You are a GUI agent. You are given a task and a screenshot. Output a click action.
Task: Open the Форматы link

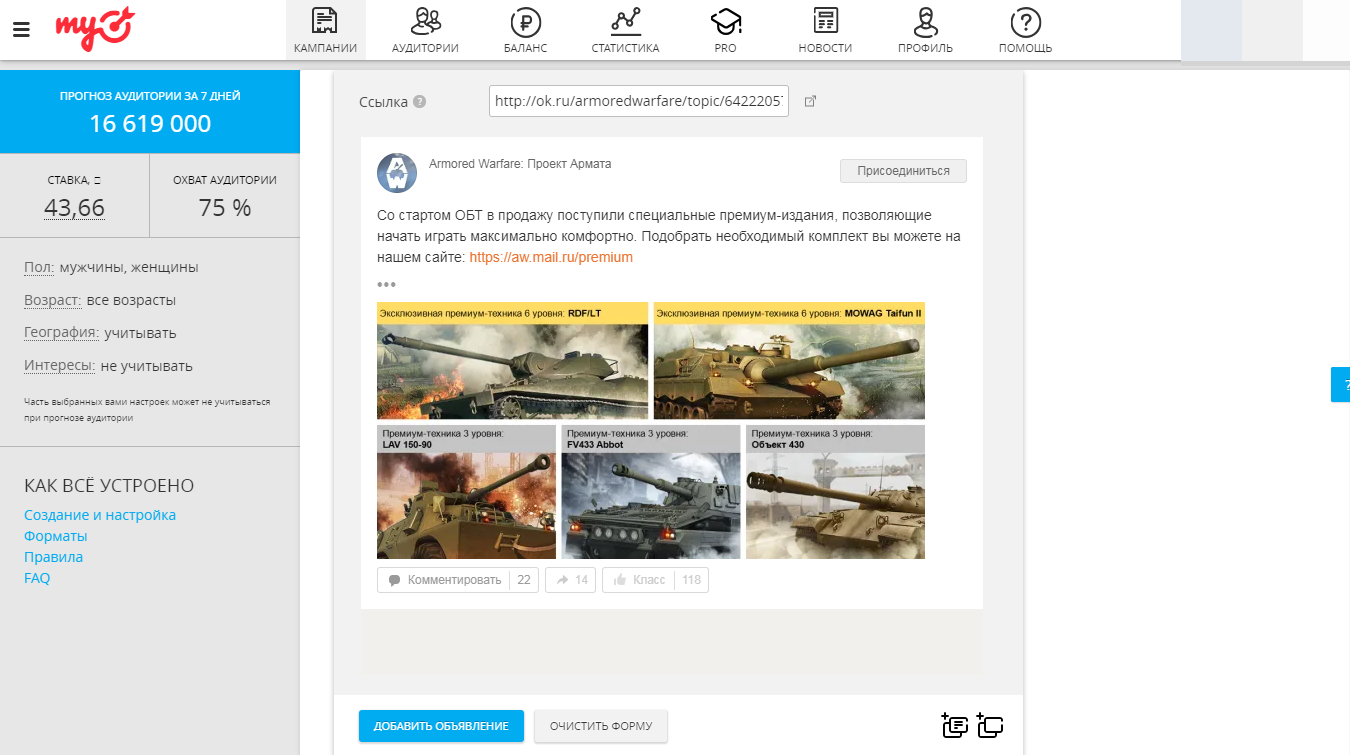56,536
